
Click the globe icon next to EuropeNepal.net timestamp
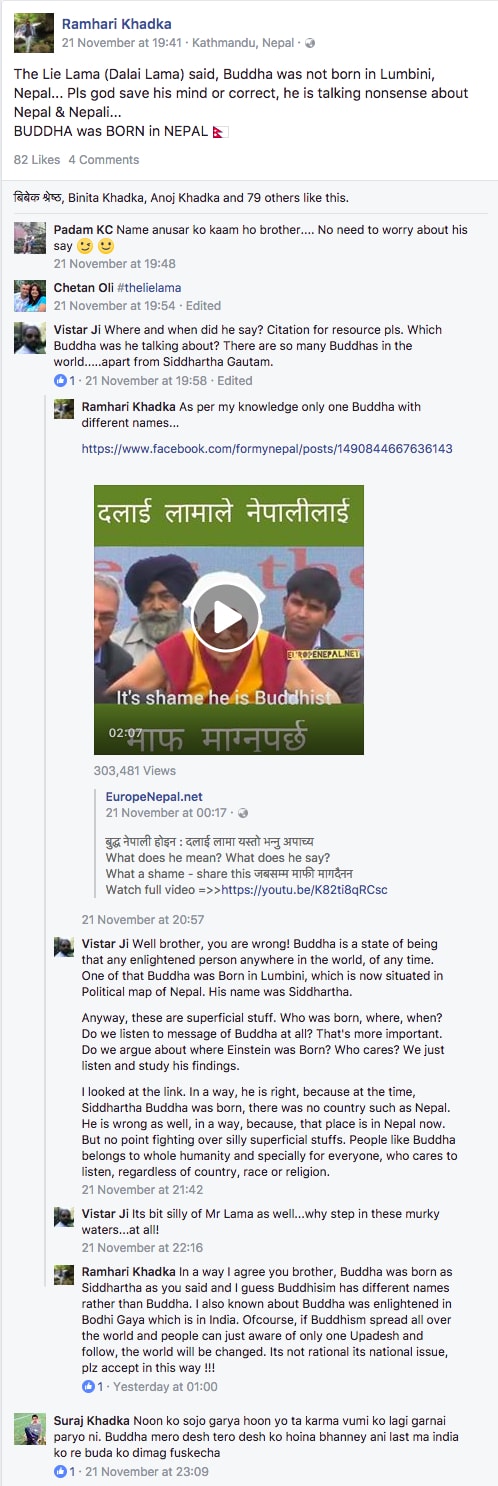pos(243,814)
